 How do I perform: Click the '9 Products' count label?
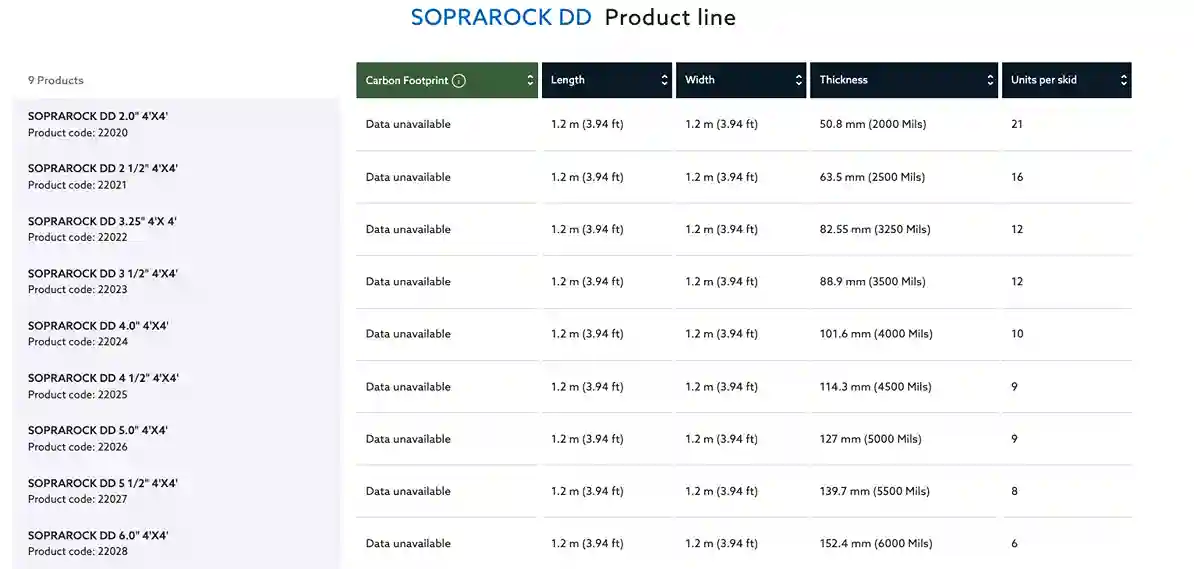tap(56, 80)
